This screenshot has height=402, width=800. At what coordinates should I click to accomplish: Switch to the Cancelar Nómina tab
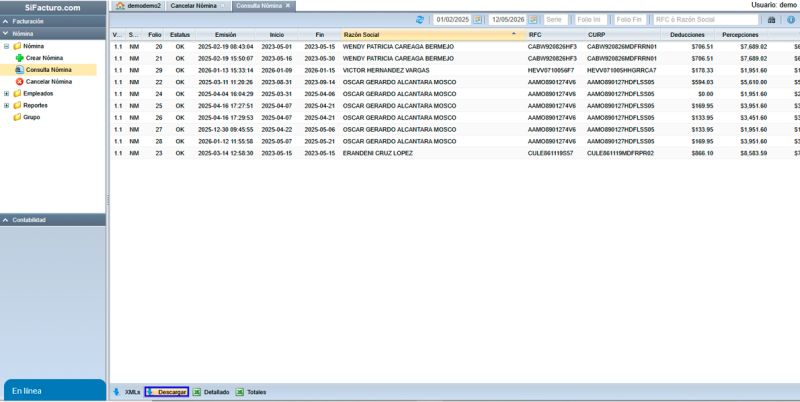198,6
